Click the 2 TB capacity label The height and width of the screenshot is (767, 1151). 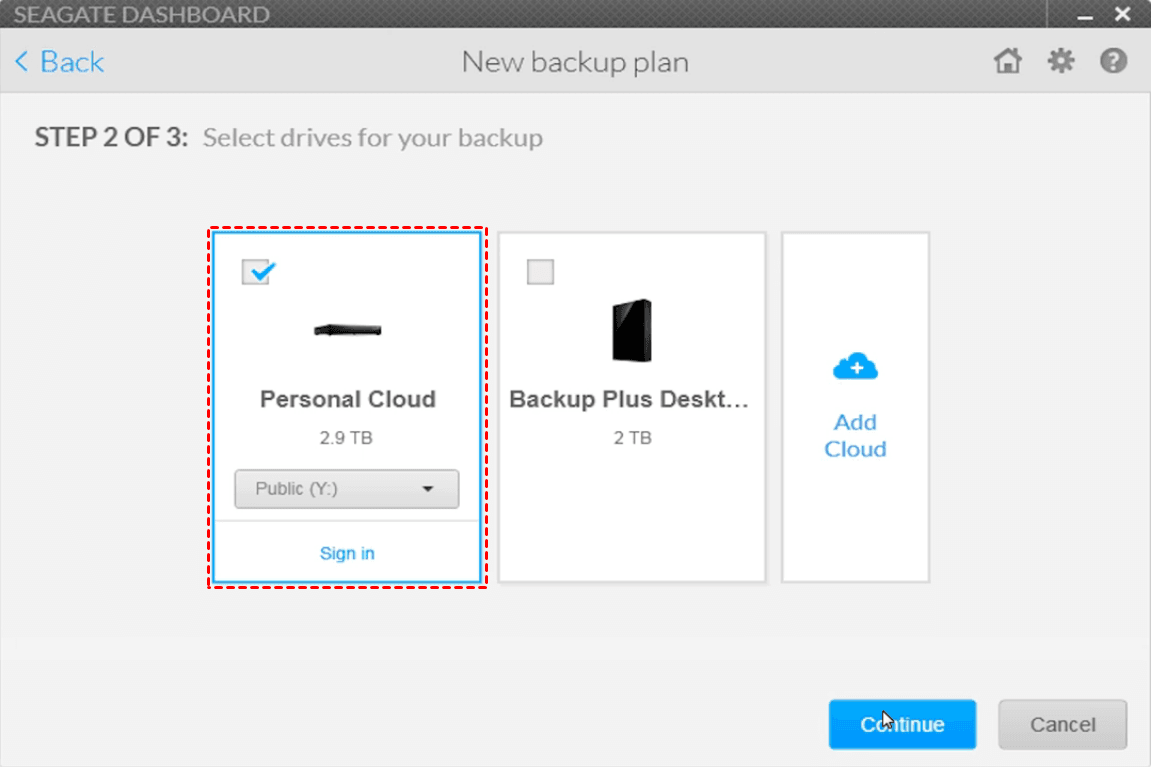(632, 438)
